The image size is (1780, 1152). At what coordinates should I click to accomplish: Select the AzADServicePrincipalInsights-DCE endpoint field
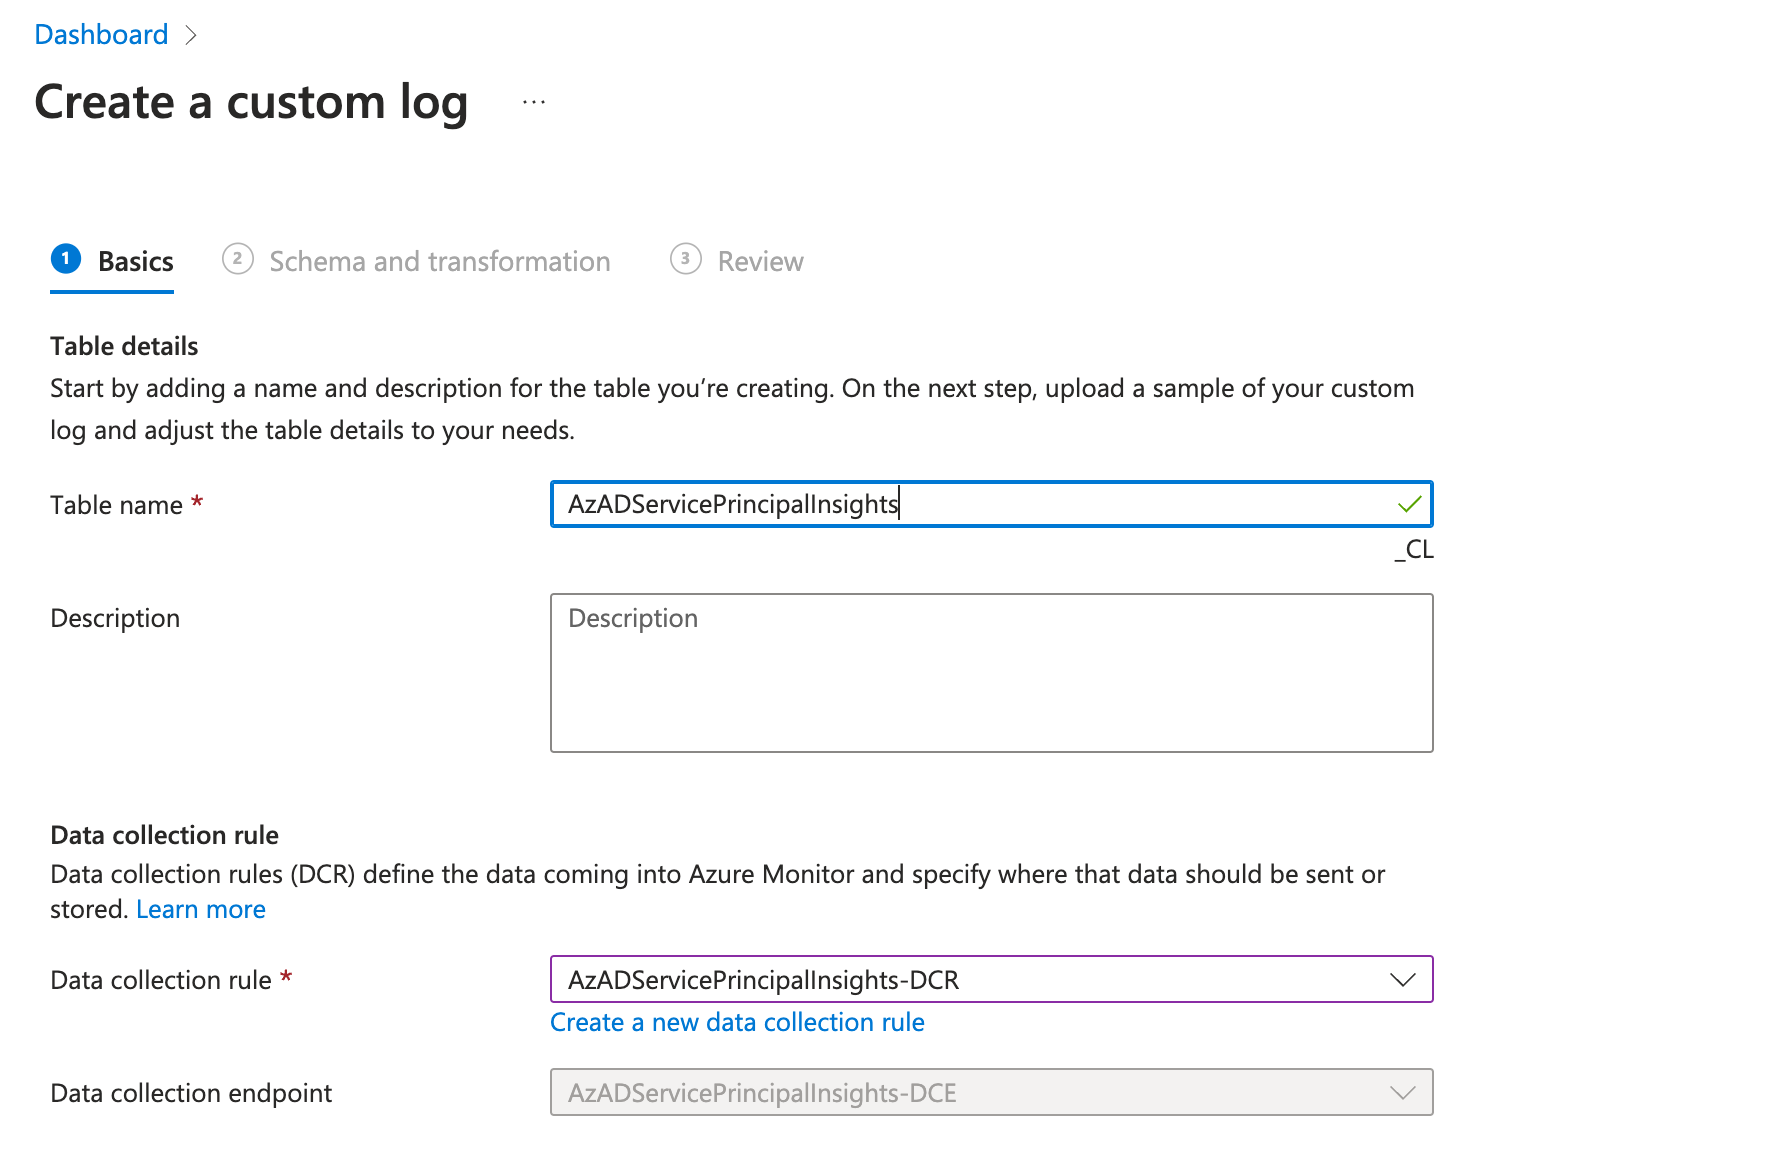(991, 1093)
